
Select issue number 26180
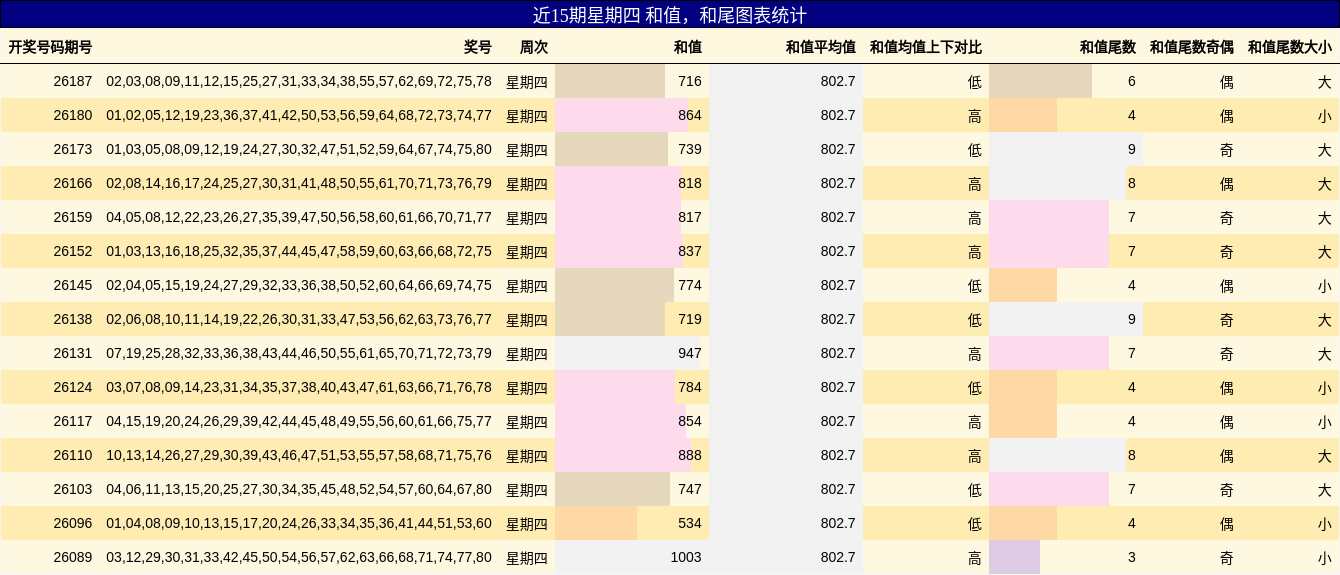pyautogui.click(x=73, y=115)
